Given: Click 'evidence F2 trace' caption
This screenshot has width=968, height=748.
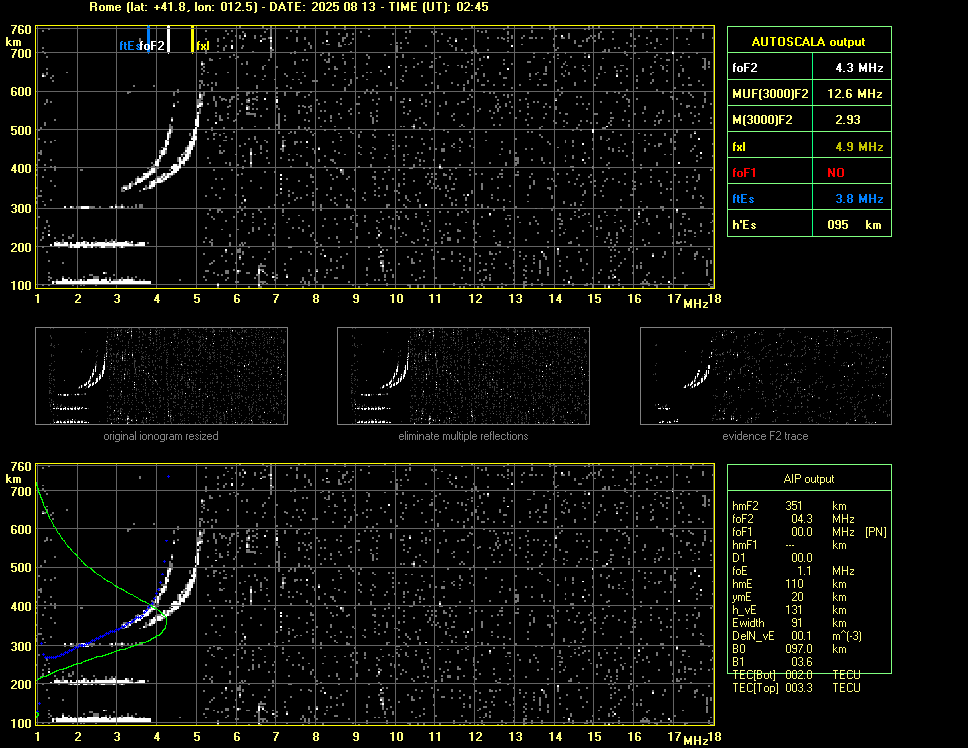Looking at the screenshot, I should coord(766,436).
